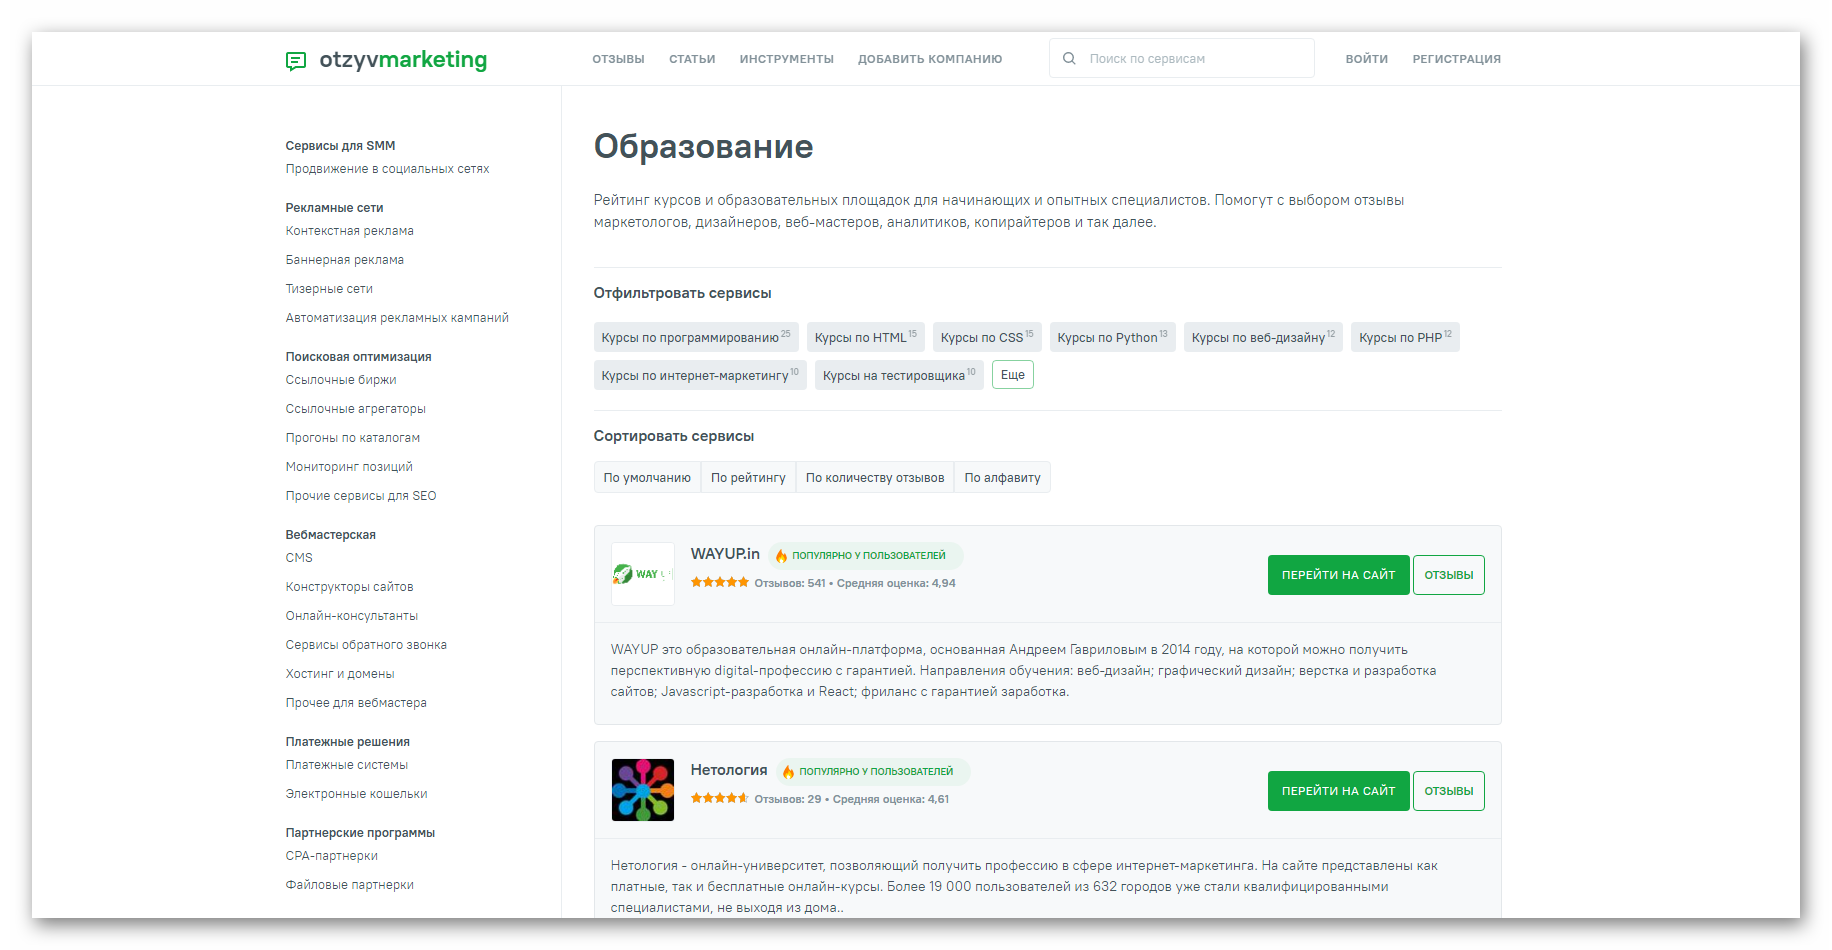Open Добавить компанию in the header
This screenshot has width=1832, height=950.
930,59
